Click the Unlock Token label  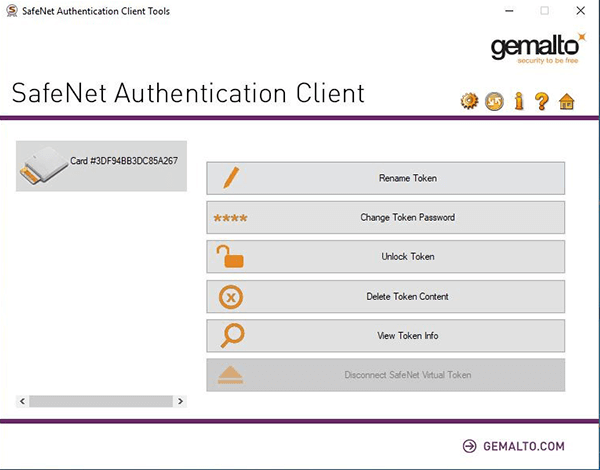coord(408,256)
